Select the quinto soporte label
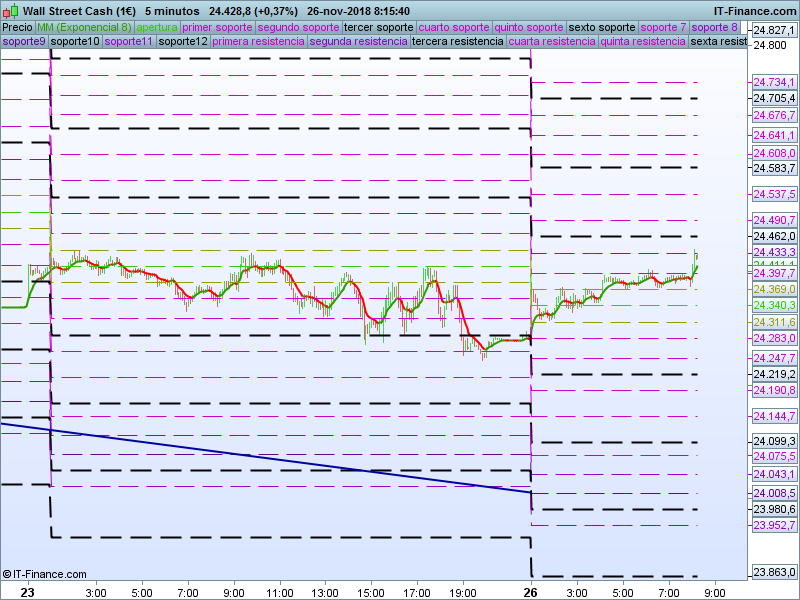 (529, 27)
